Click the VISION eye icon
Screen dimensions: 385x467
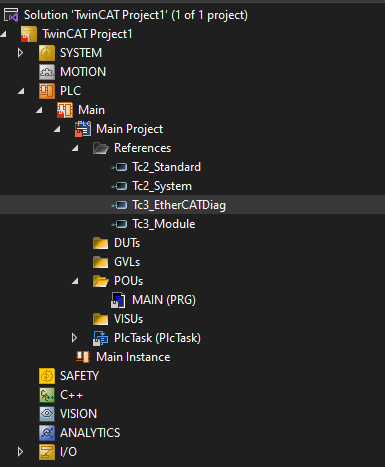(x=47, y=414)
